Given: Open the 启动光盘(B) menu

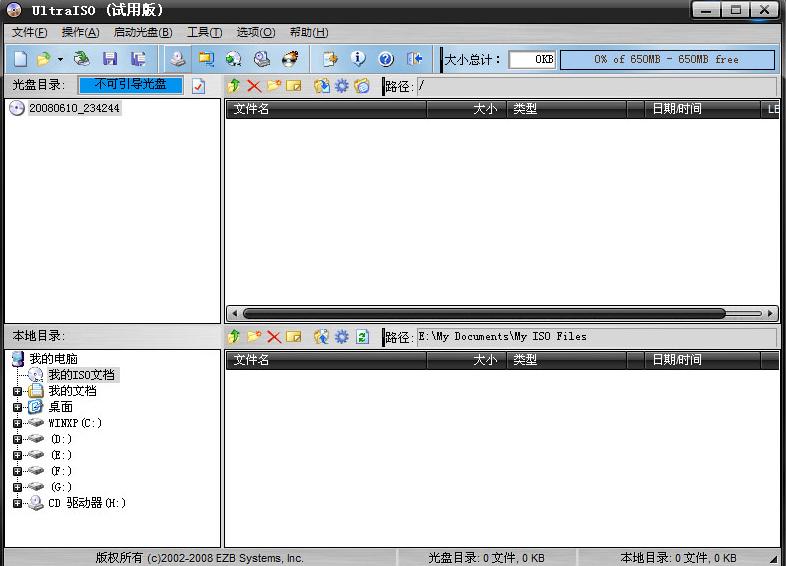Looking at the screenshot, I should coord(142,33).
